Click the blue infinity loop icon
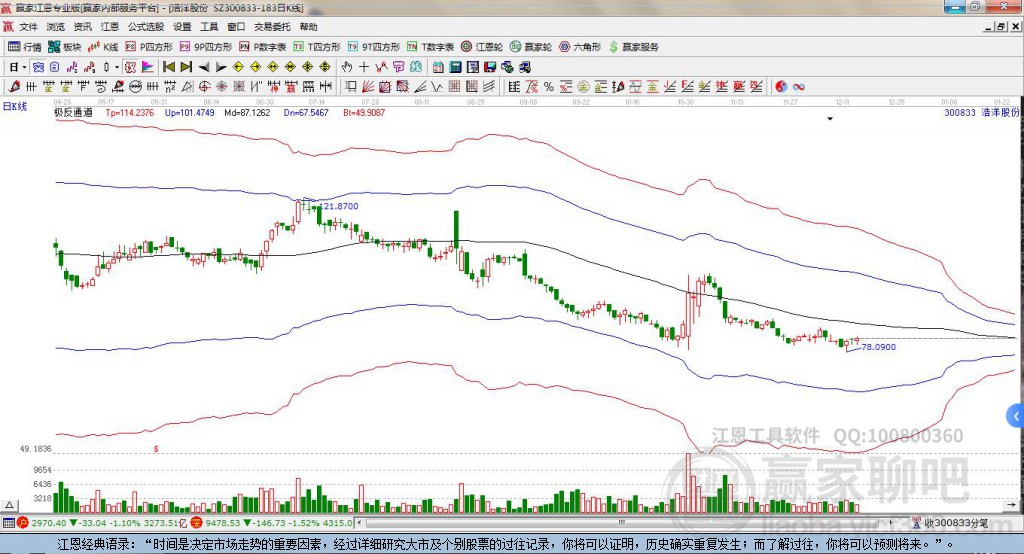1024x554 pixels. pos(798,86)
